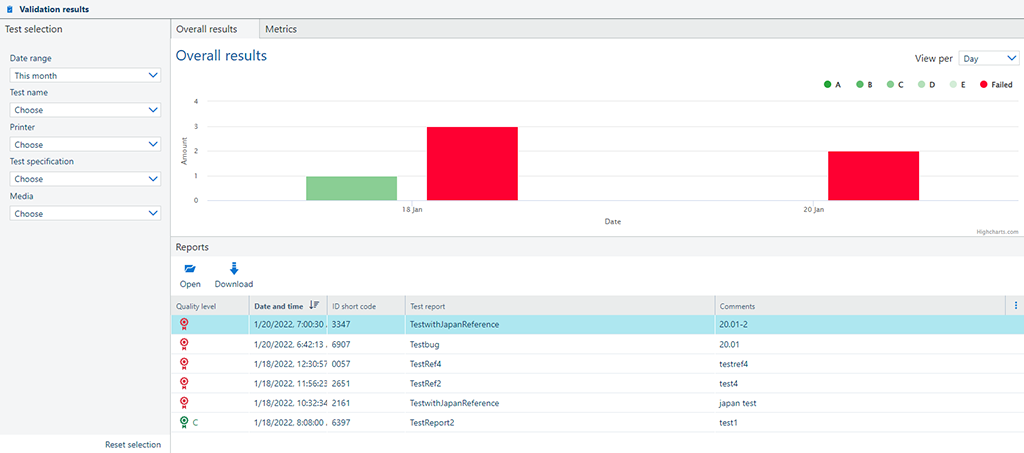Click the Download arrow icon
Viewport: 1024px width, 453px height.
(234, 269)
